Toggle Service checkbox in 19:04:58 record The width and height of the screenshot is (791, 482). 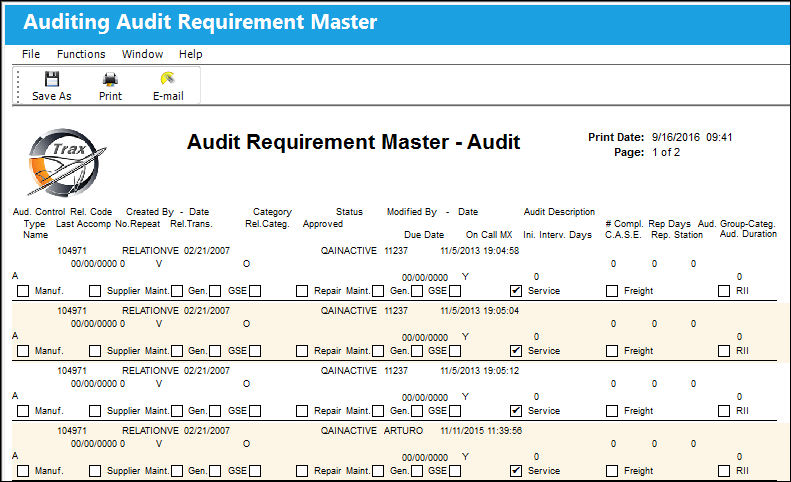516,291
